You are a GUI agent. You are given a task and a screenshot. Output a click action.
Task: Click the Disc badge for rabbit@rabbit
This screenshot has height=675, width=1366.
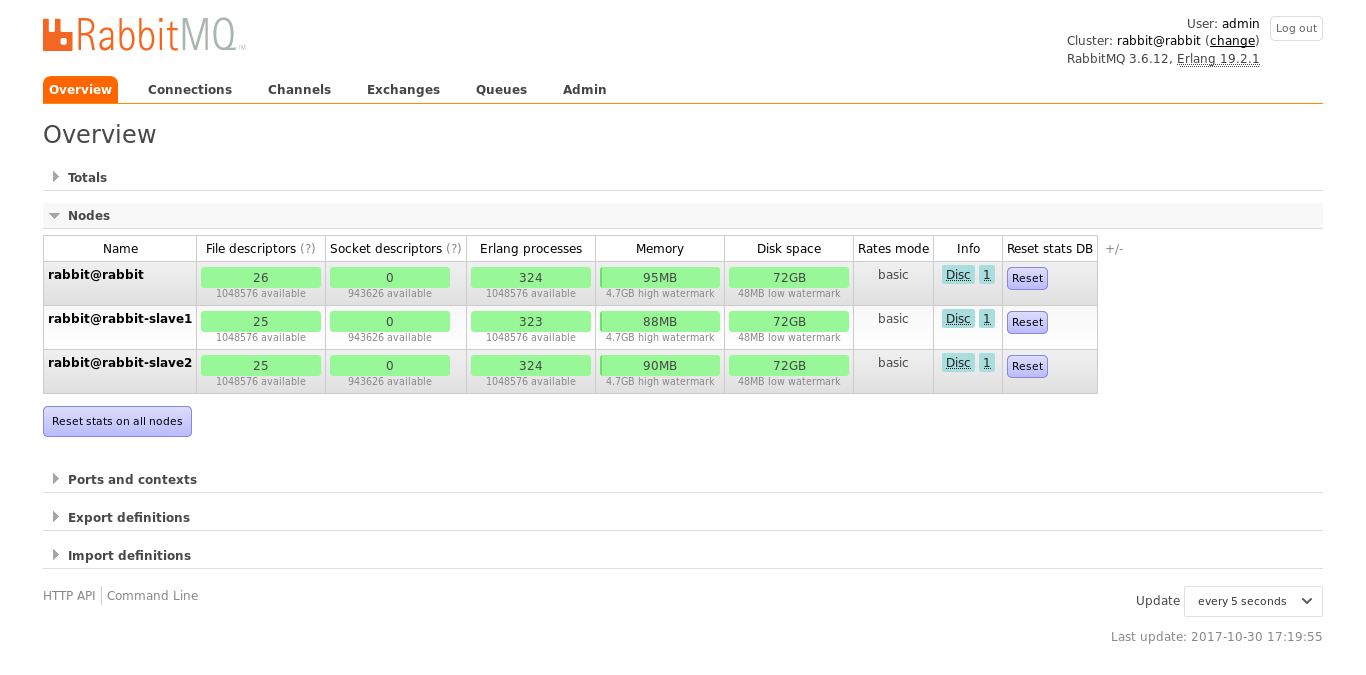click(958, 275)
